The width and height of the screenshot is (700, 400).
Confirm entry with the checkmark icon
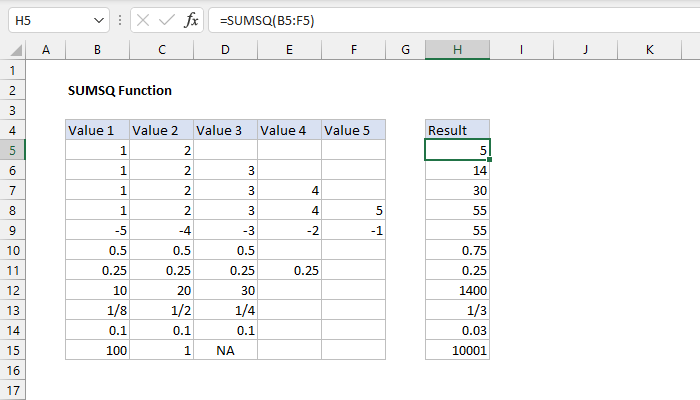(x=167, y=21)
